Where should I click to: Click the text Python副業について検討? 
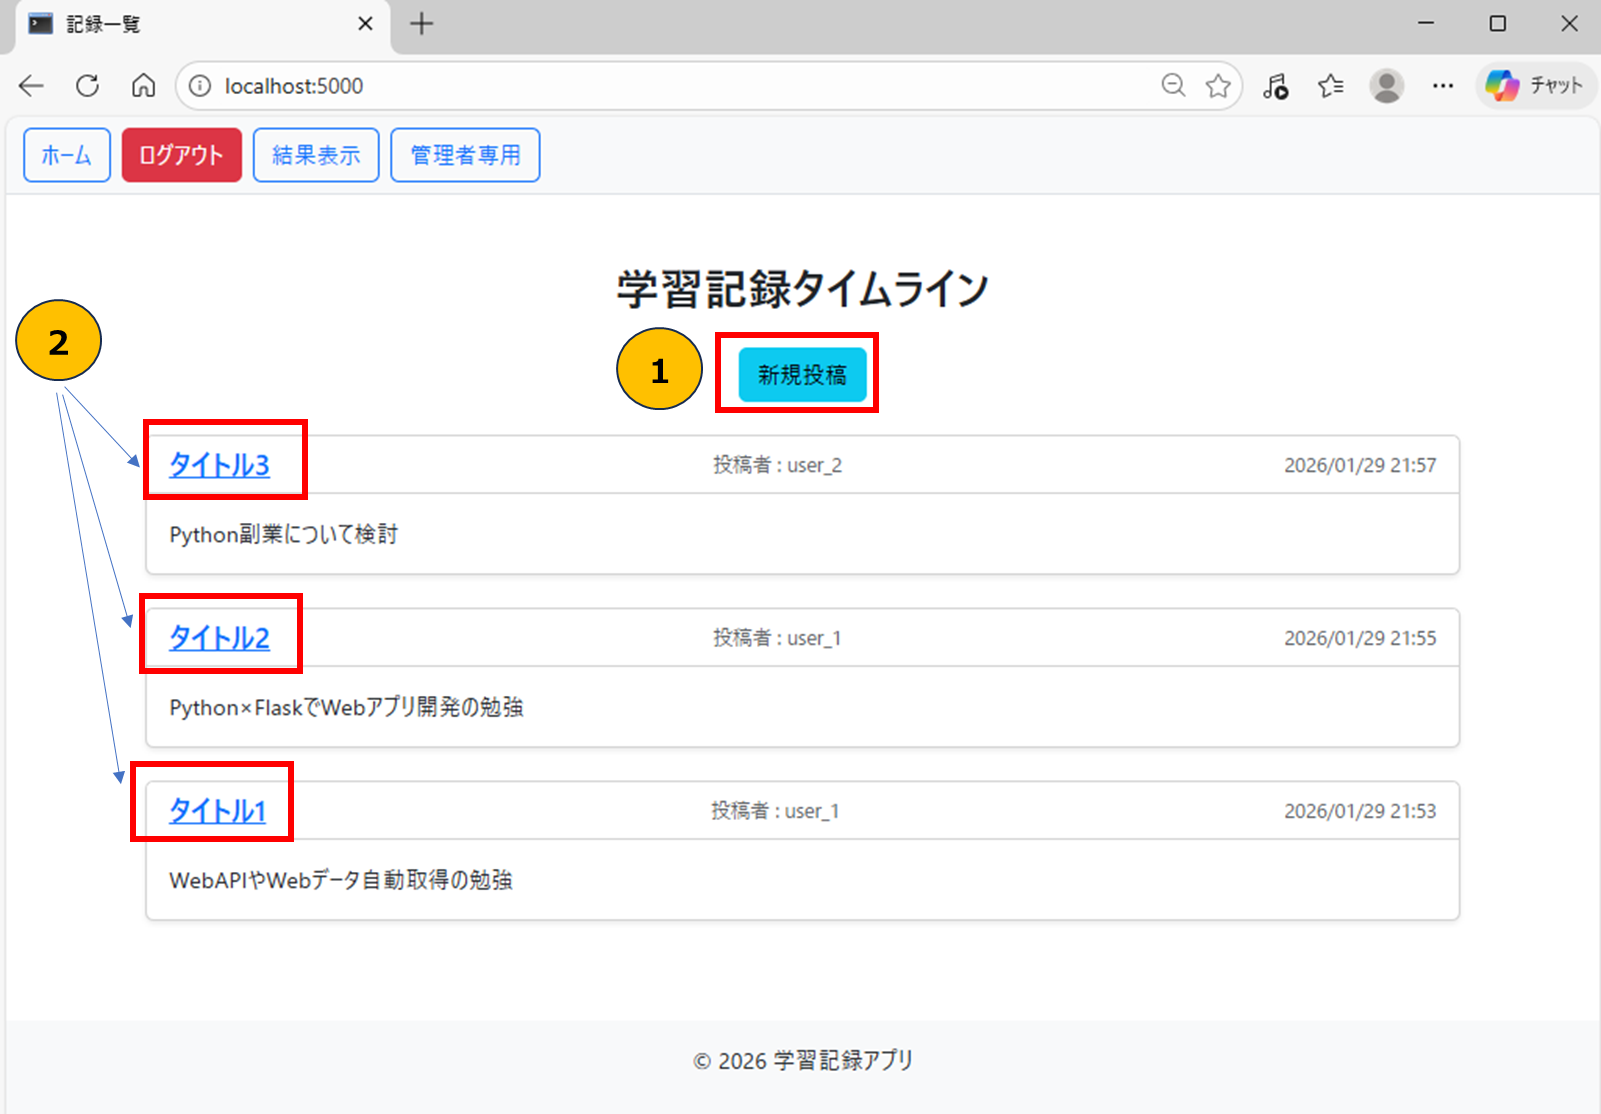coord(283,535)
